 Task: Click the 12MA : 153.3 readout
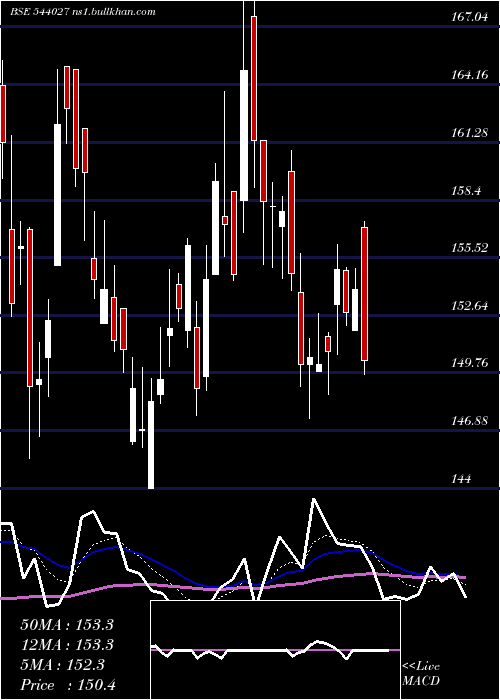(x=67, y=645)
